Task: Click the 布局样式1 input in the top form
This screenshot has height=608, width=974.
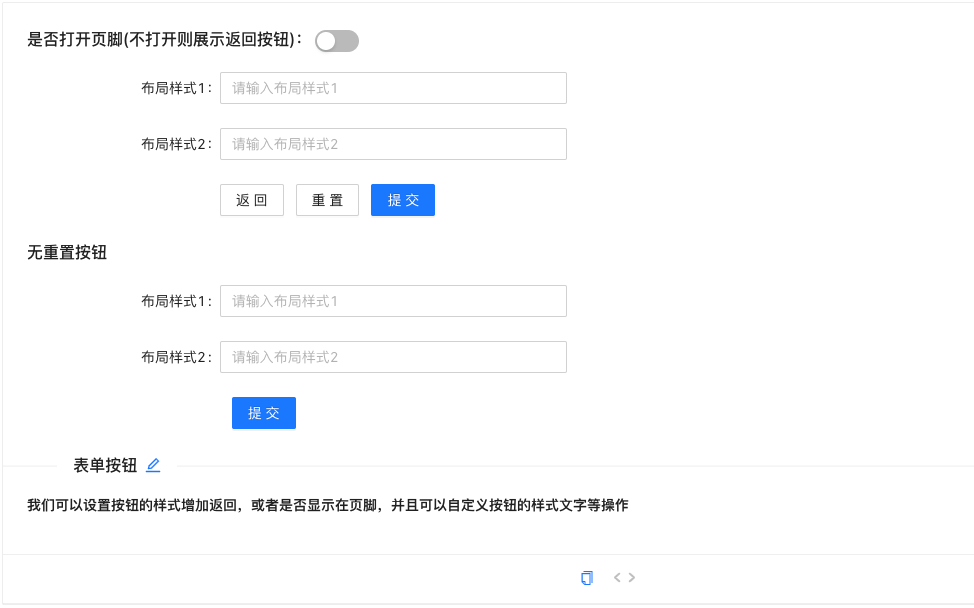Action: tap(393, 88)
